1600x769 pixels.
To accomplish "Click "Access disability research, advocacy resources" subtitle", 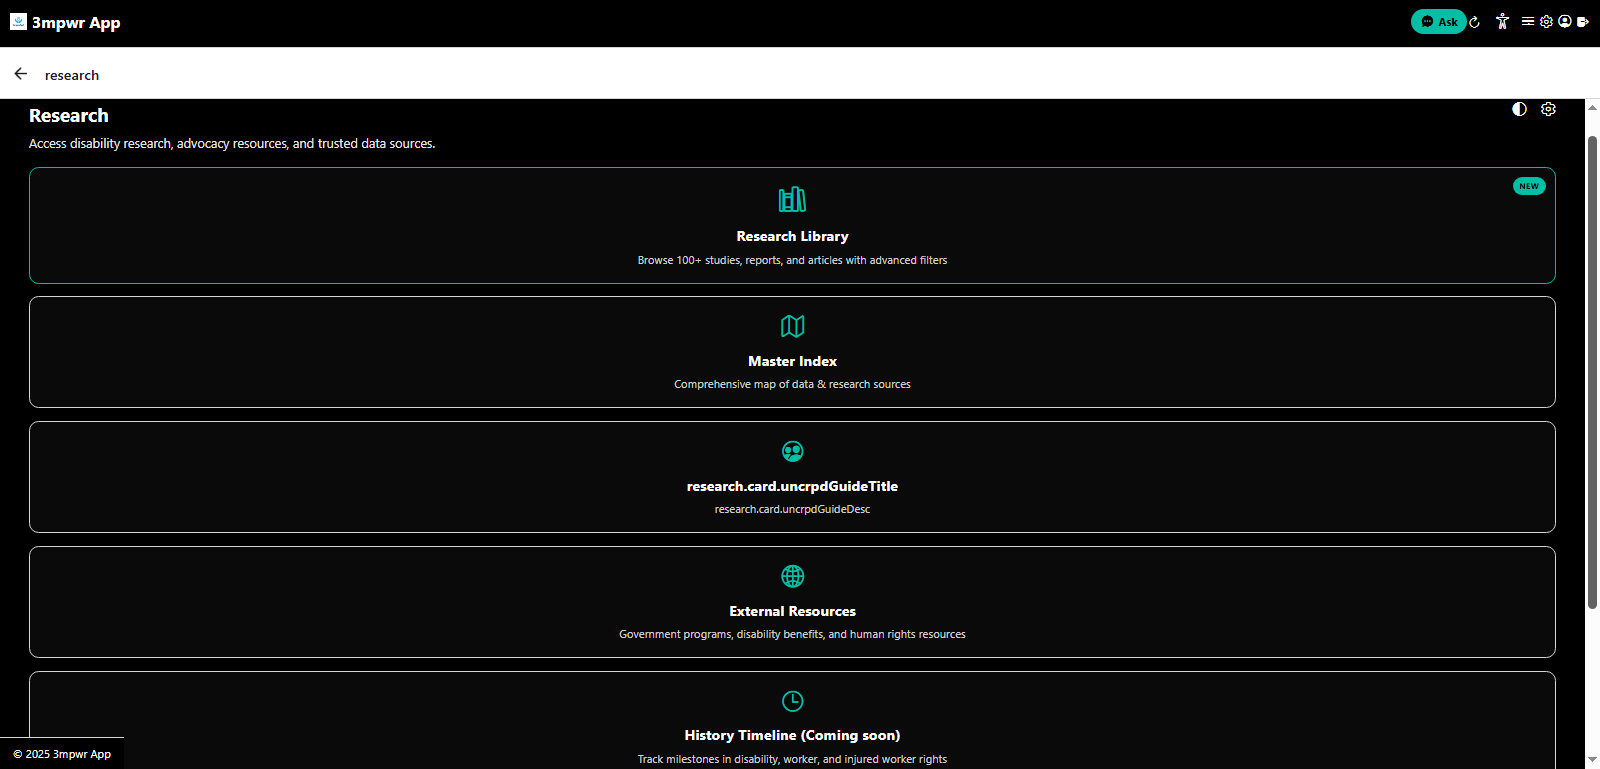I will pyautogui.click(x=232, y=144).
